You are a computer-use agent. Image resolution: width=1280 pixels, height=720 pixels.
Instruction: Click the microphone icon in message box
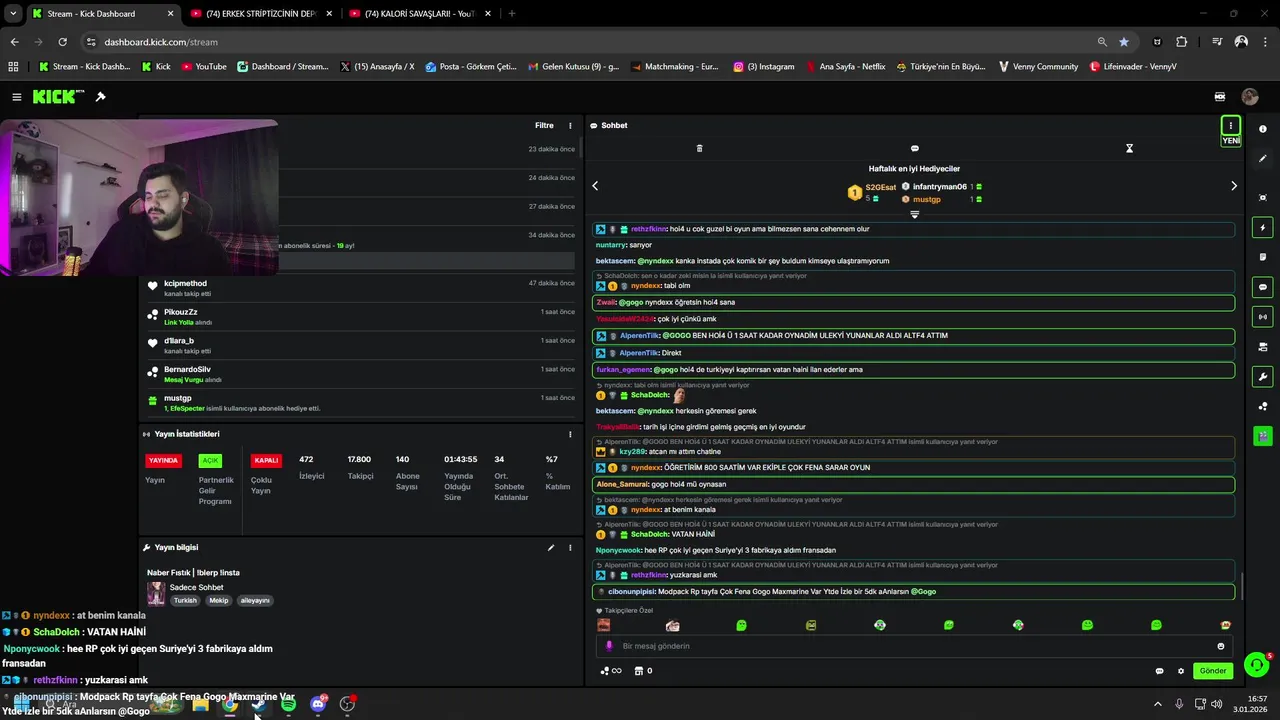point(609,646)
